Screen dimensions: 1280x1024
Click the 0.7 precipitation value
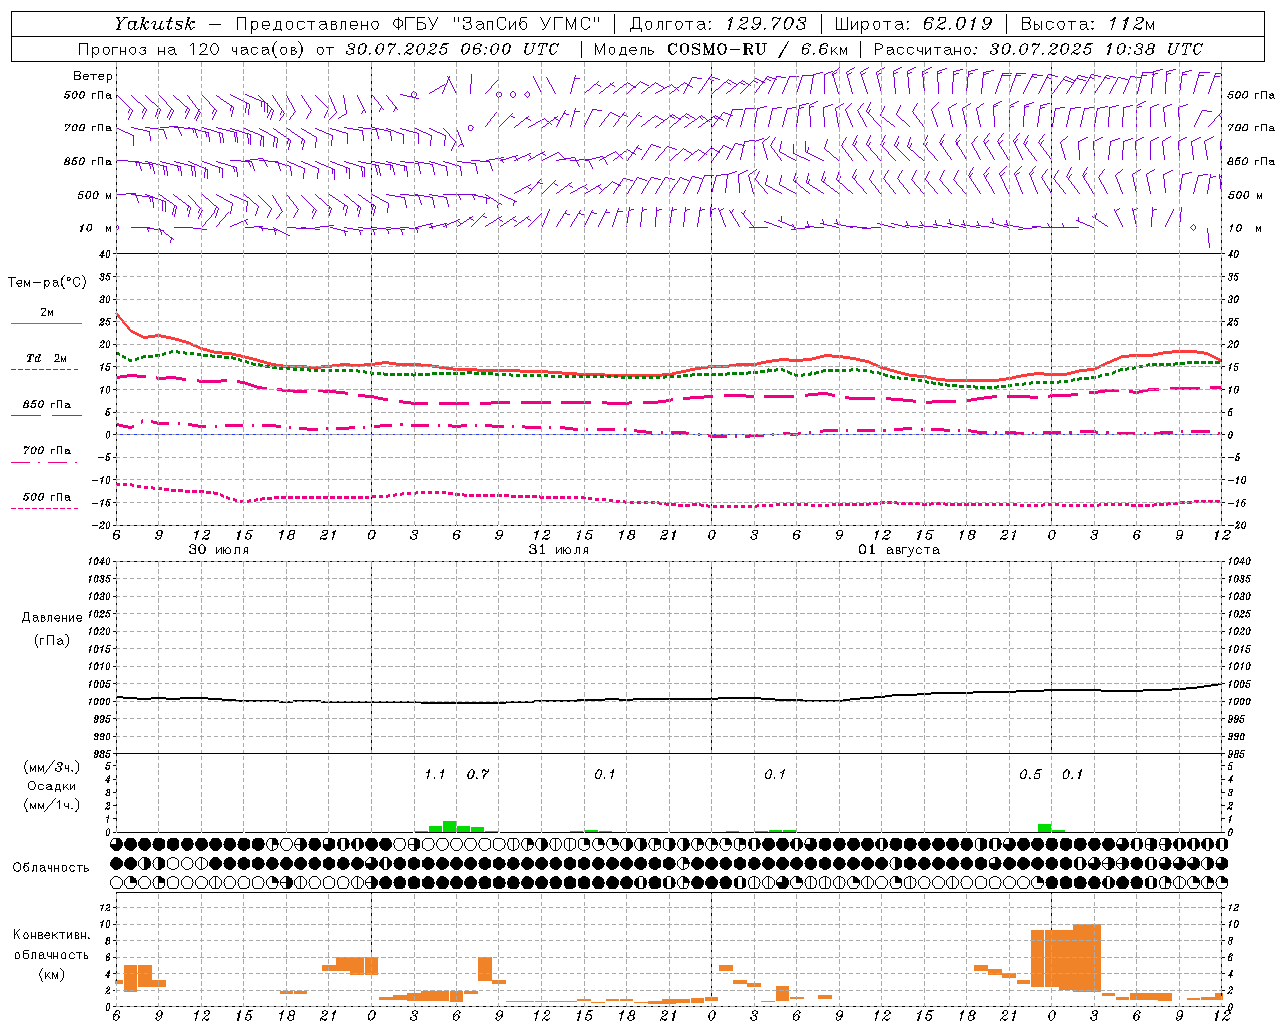[x=478, y=775]
